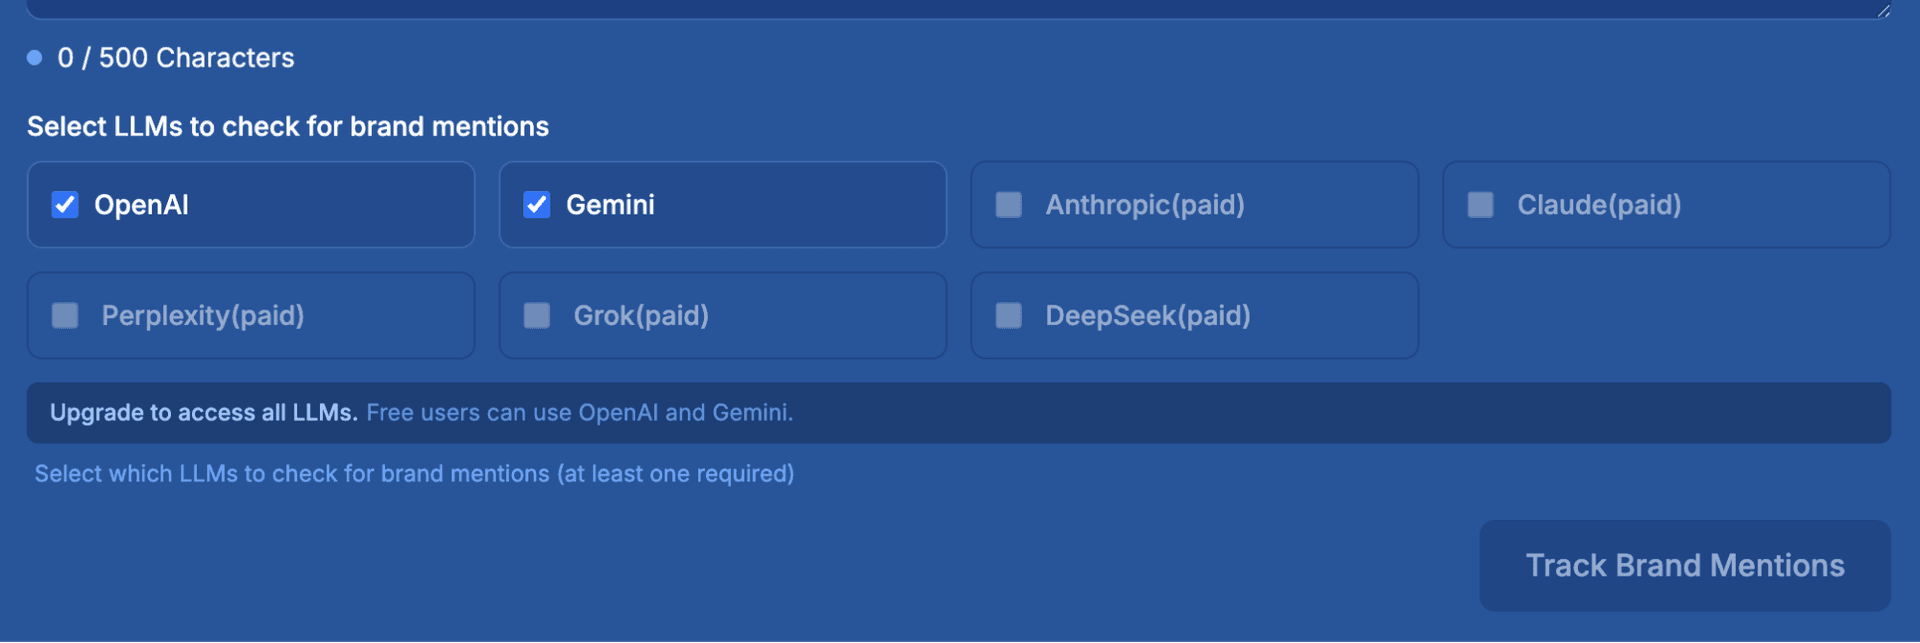Click the text area resize handle

coord(1883,10)
